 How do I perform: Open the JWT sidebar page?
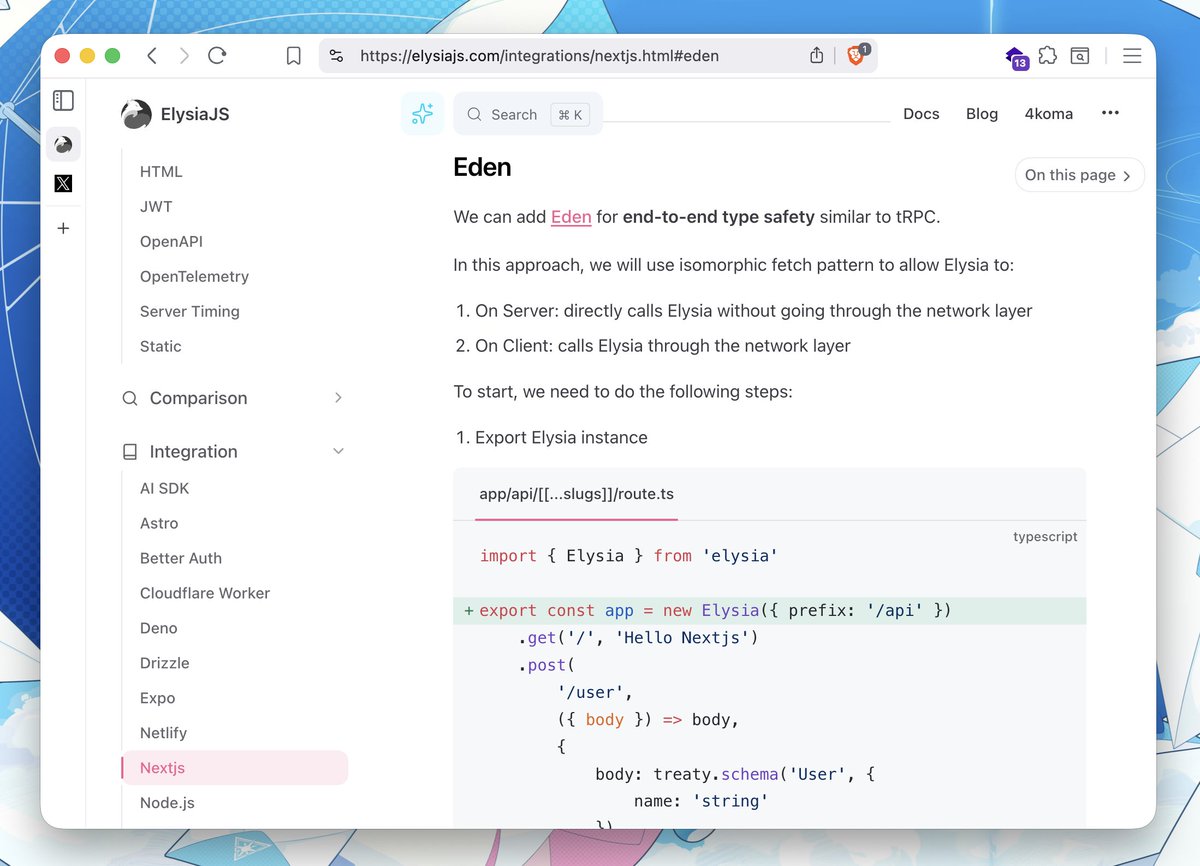coord(156,207)
